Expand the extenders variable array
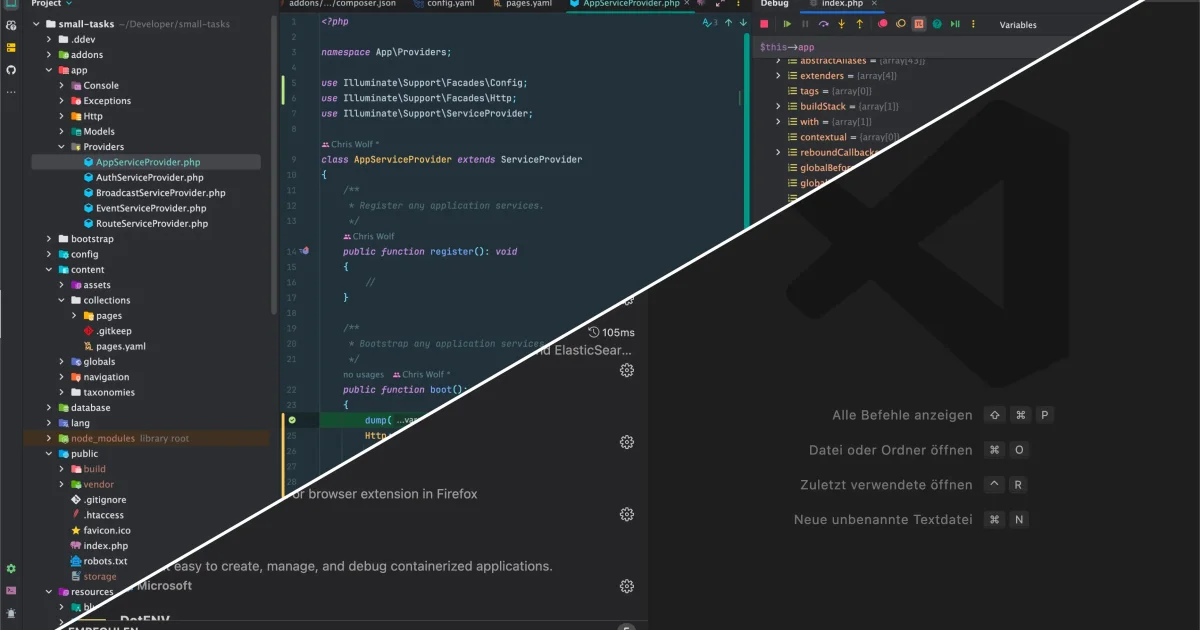Image resolution: width=1200 pixels, height=630 pixels. [778, 76]
